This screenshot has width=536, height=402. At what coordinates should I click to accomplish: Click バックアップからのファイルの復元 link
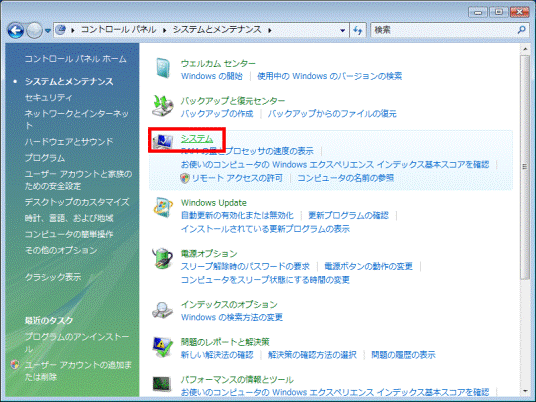[x=332, y=113]
